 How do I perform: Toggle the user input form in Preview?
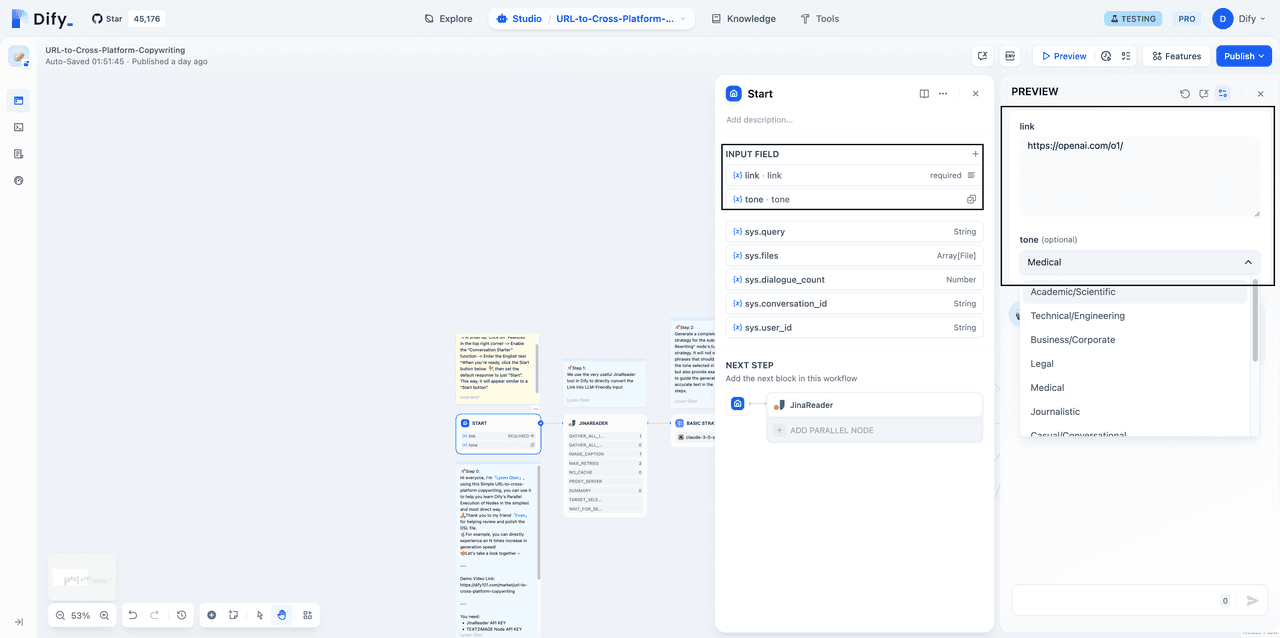point(1223,93)
